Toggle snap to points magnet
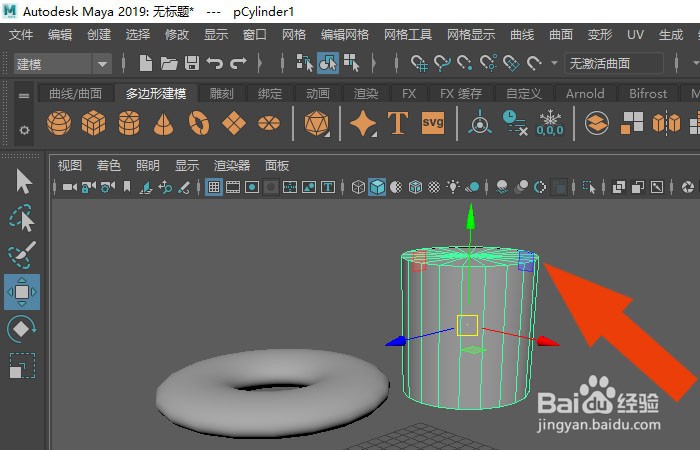The height and width of the screenshot is (450, 700). click(x=465, y=63)
